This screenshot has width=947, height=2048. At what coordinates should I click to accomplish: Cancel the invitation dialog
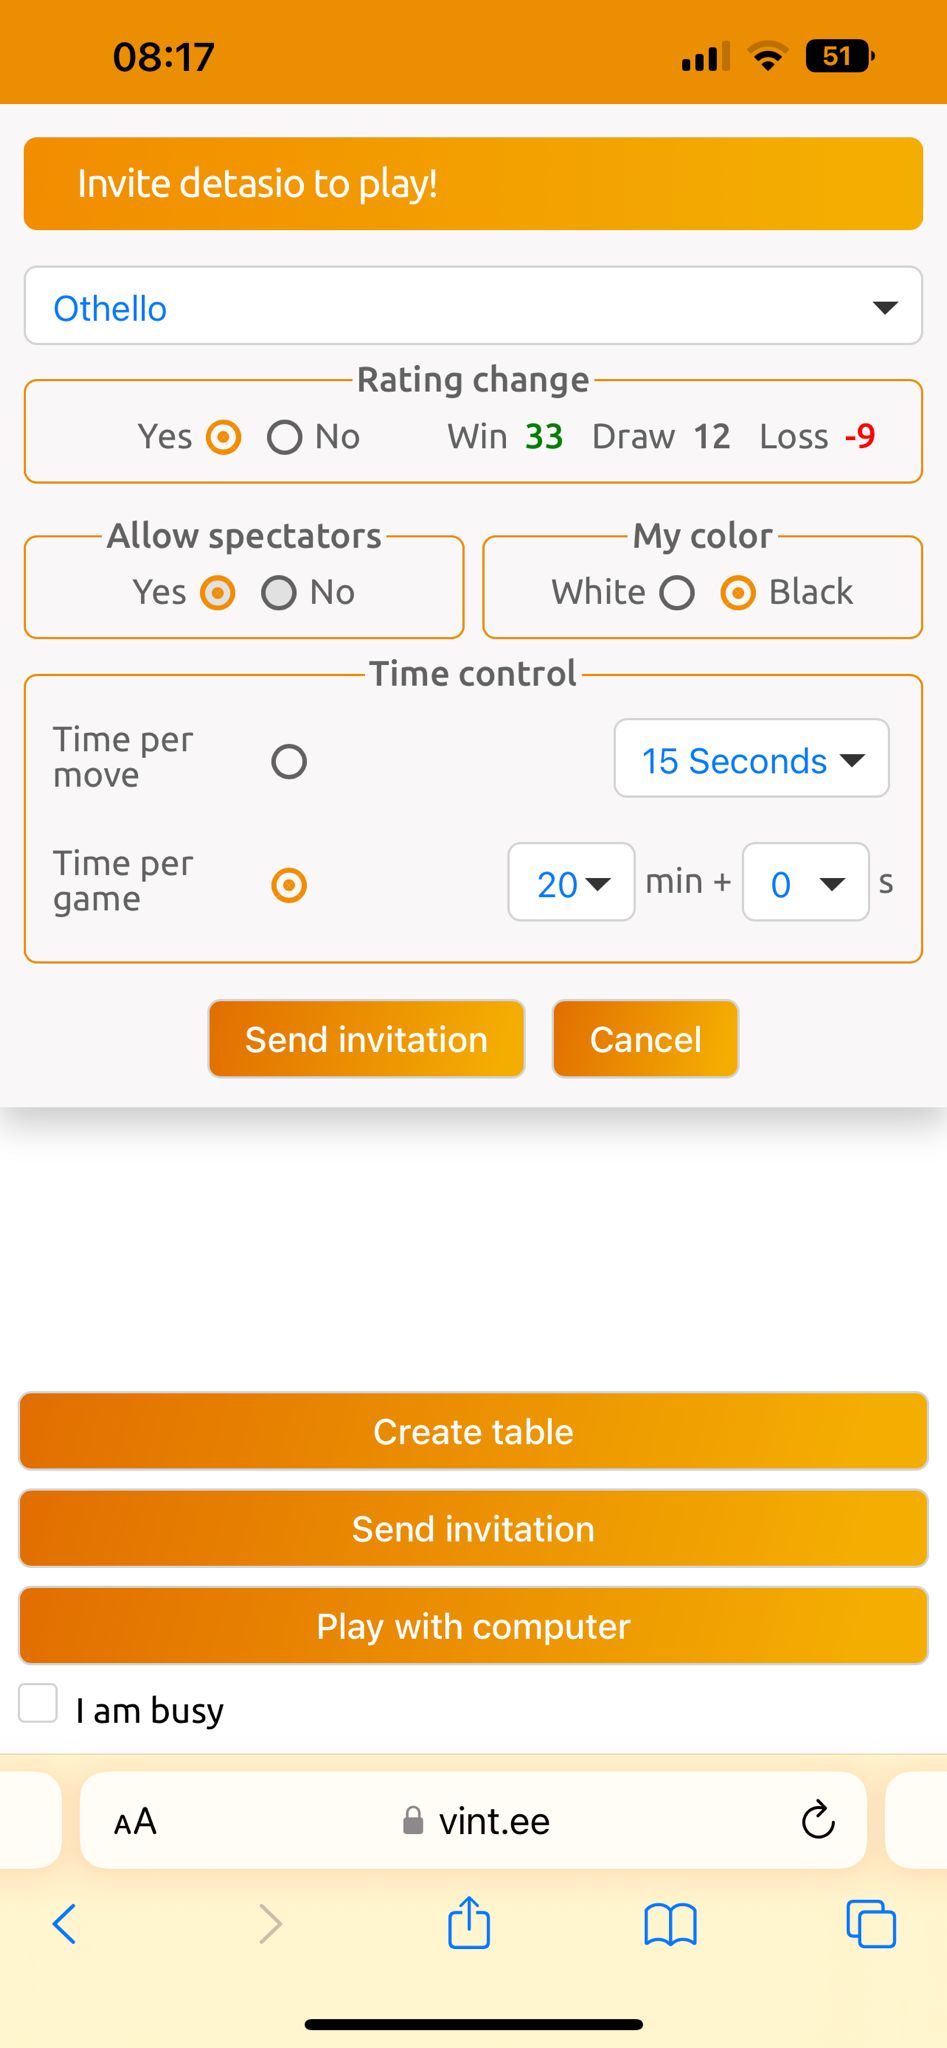click(645, 1039)
